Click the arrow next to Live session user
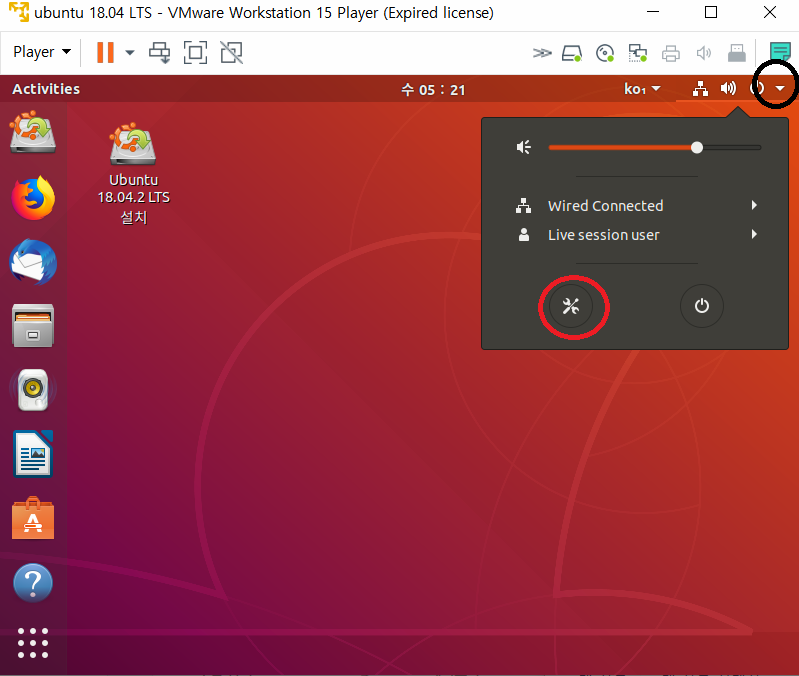Image resolution: width=799 pixels, height=676 pixels. [754, 234]
